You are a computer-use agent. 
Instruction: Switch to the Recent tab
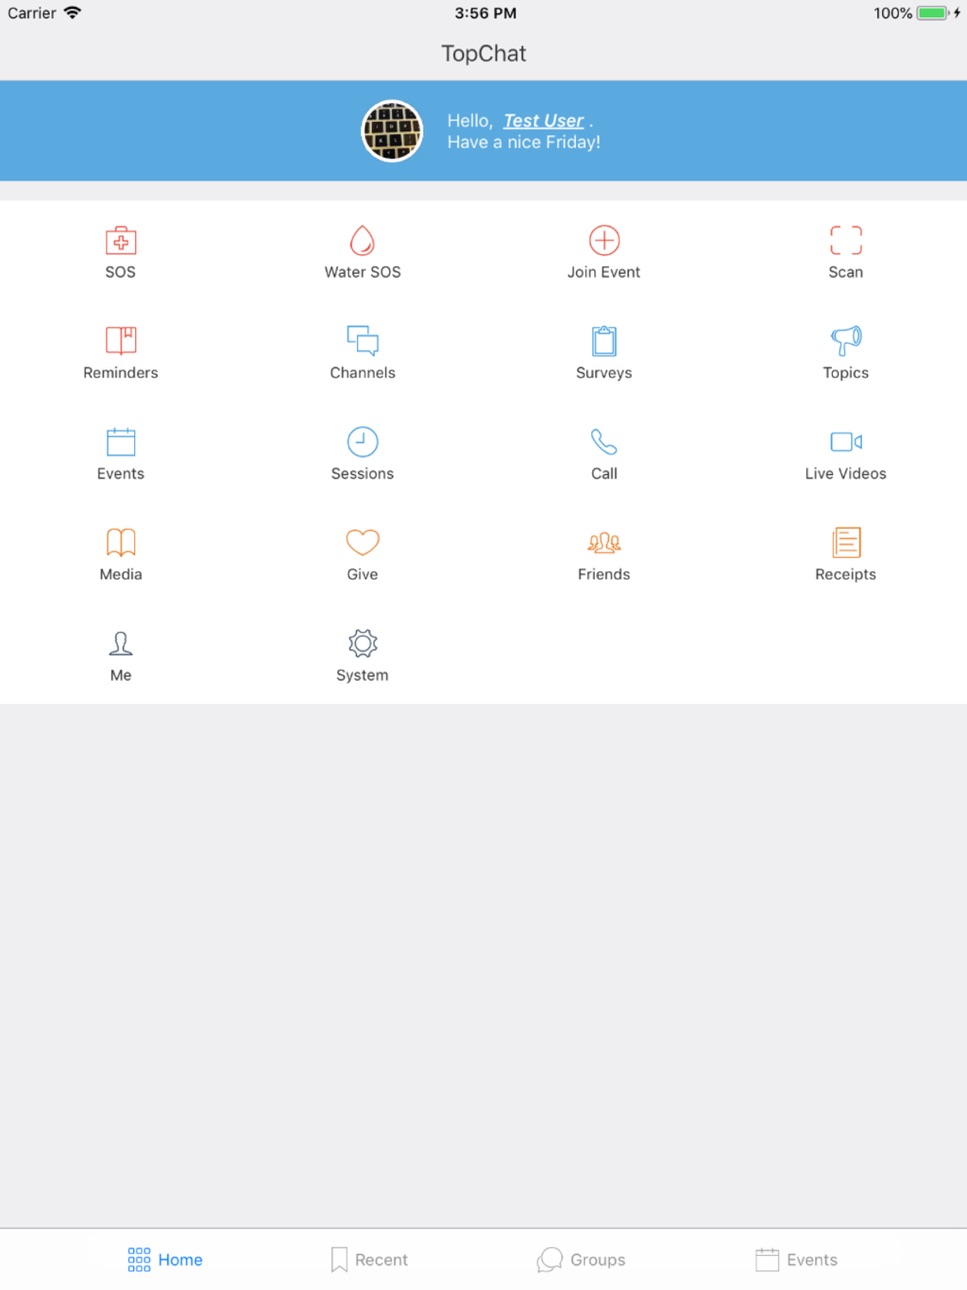[369, 1260]
